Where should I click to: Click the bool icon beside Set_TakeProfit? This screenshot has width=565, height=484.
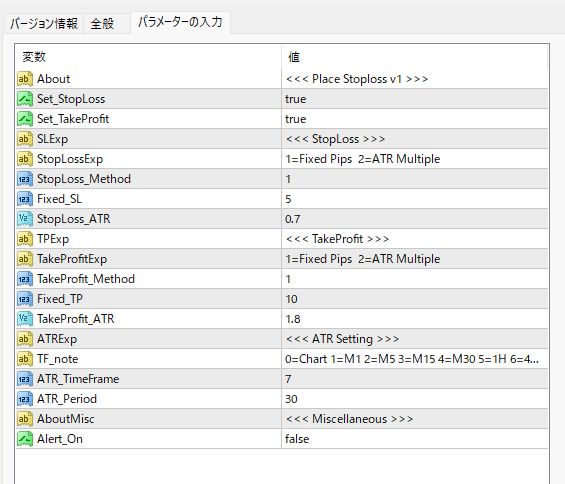(25, 119)
